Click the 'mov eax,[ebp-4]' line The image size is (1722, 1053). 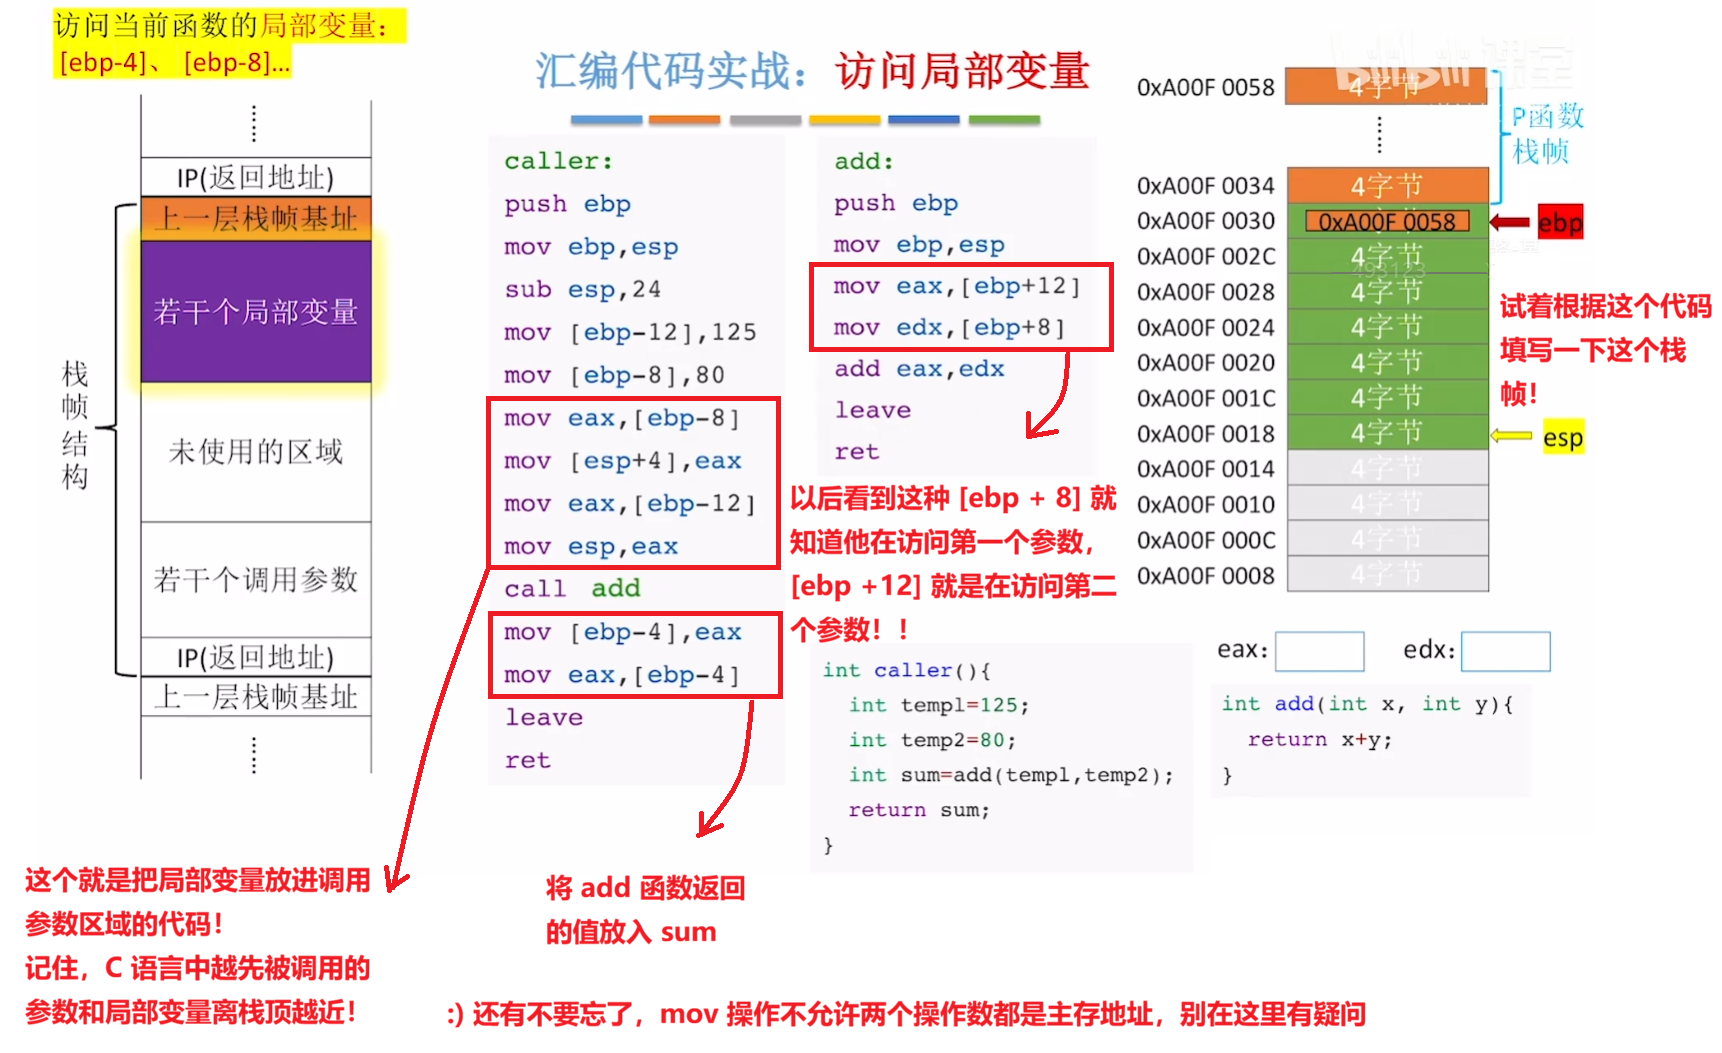[622, 675]
